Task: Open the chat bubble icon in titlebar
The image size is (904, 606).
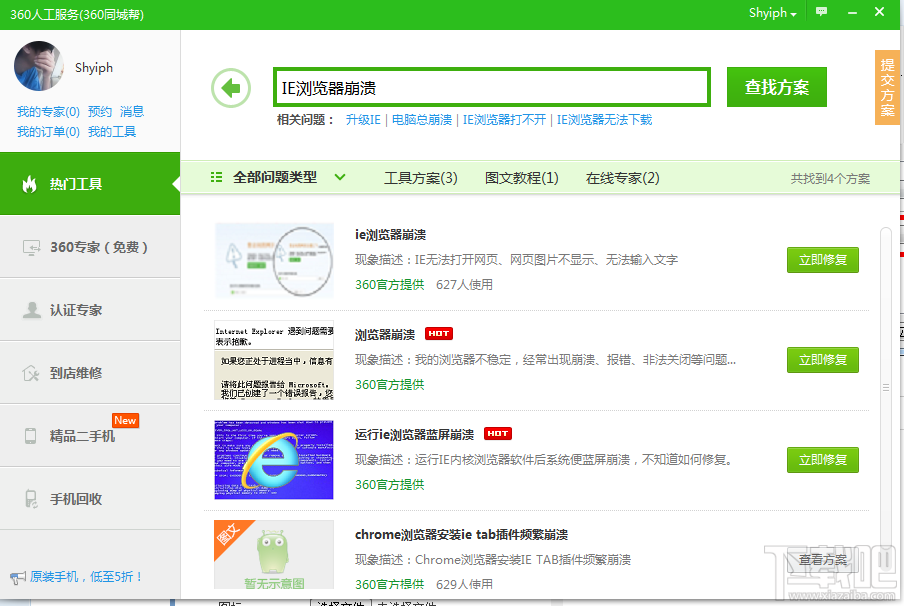Action: (x=821, y=13)
